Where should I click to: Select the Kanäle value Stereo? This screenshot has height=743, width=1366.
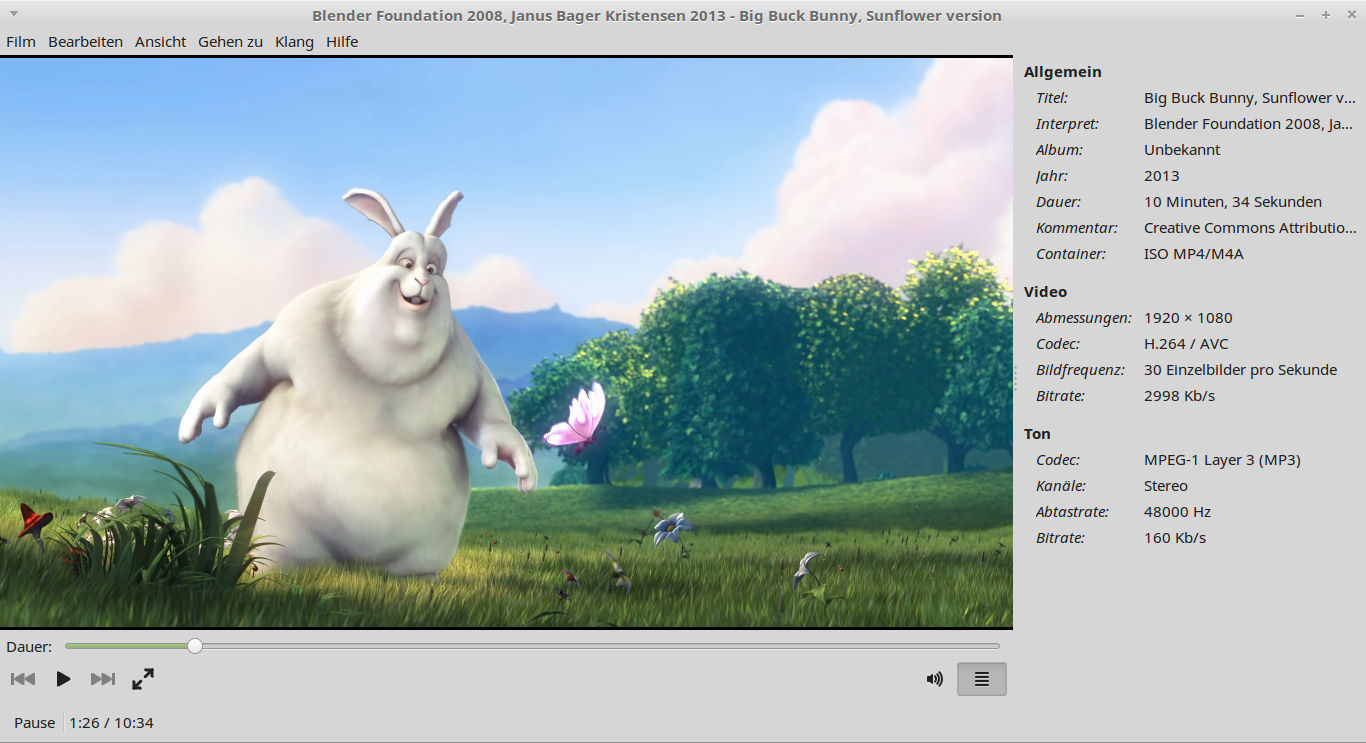pyautogui.click(x=1166, y=486)
